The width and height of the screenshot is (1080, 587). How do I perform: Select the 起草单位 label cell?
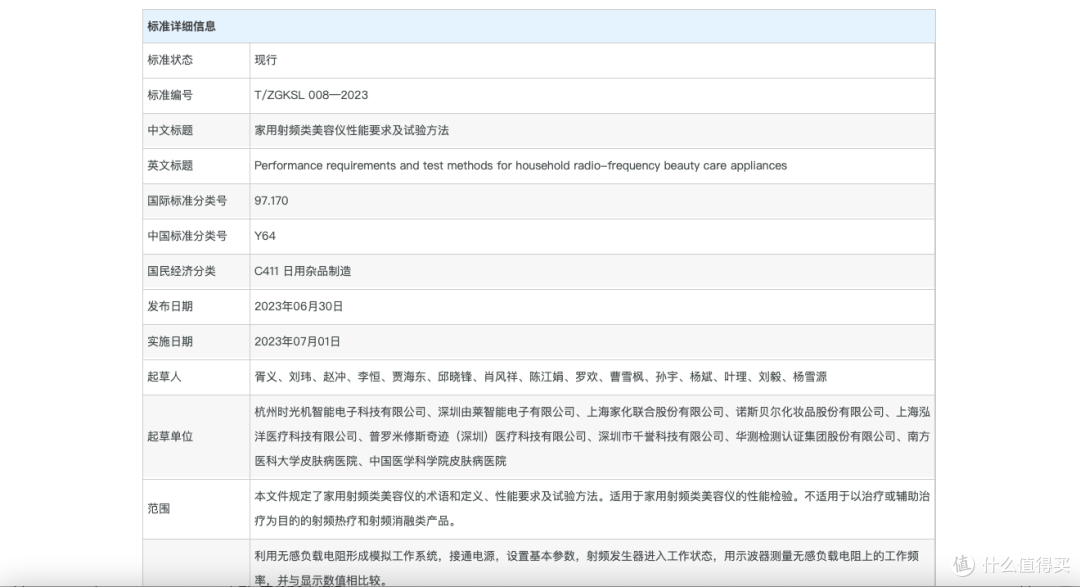coord(196,437)
